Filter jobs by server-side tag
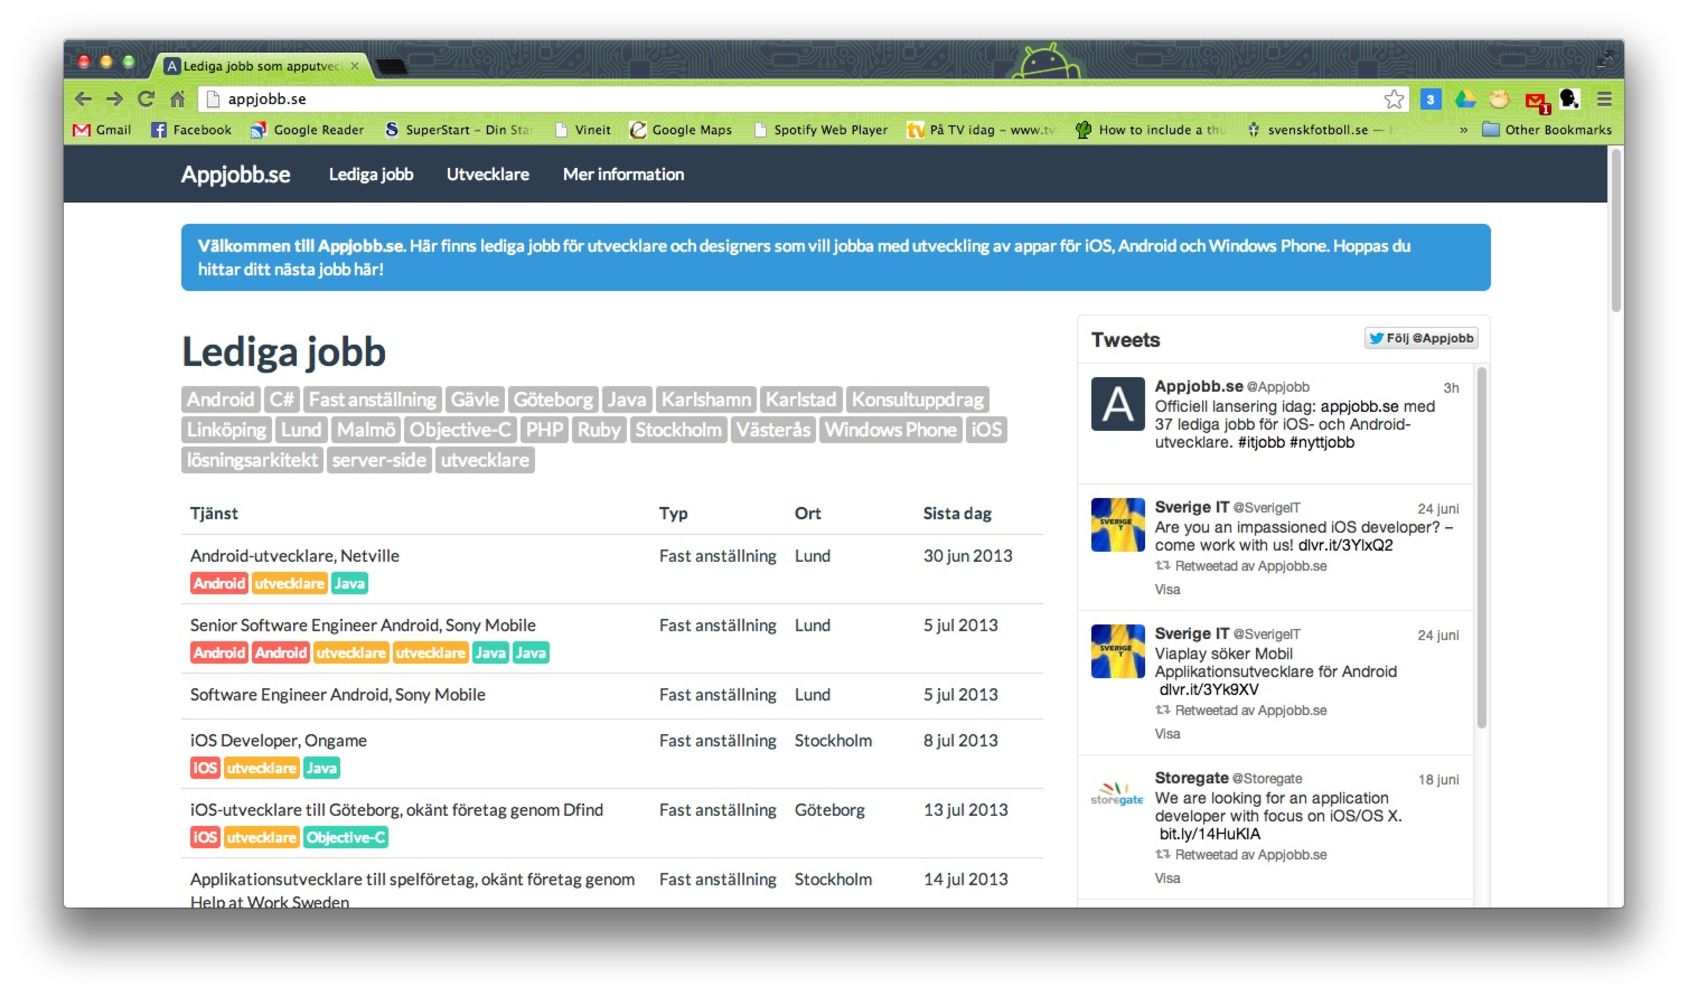The width and height of the screenshot is (1688, 996). click(x=379, y=460)
